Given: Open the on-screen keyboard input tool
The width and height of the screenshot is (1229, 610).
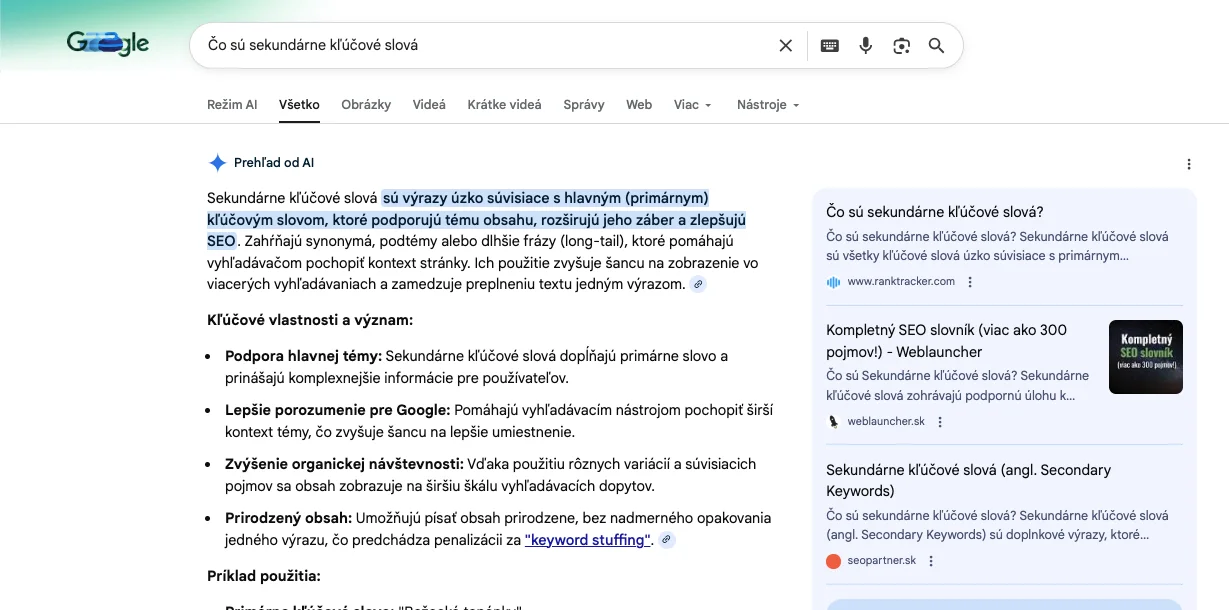Looking at the screenshot, I should (829, 45).
